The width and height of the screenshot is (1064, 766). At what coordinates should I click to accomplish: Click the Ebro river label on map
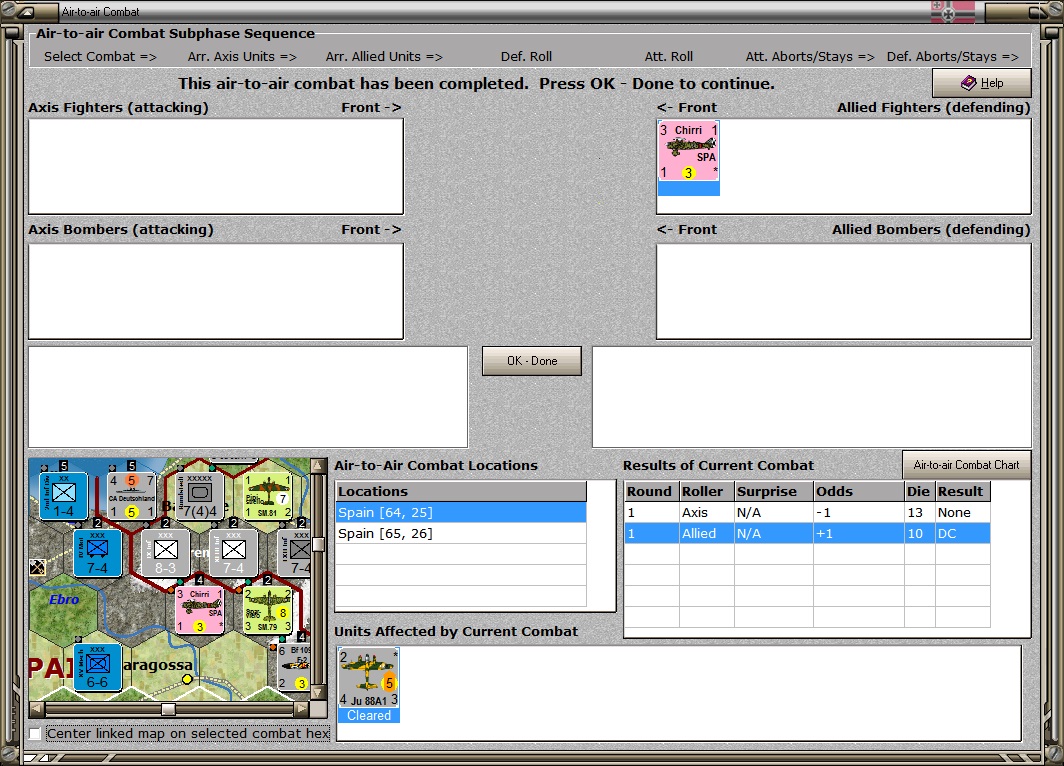coord(64,600)
